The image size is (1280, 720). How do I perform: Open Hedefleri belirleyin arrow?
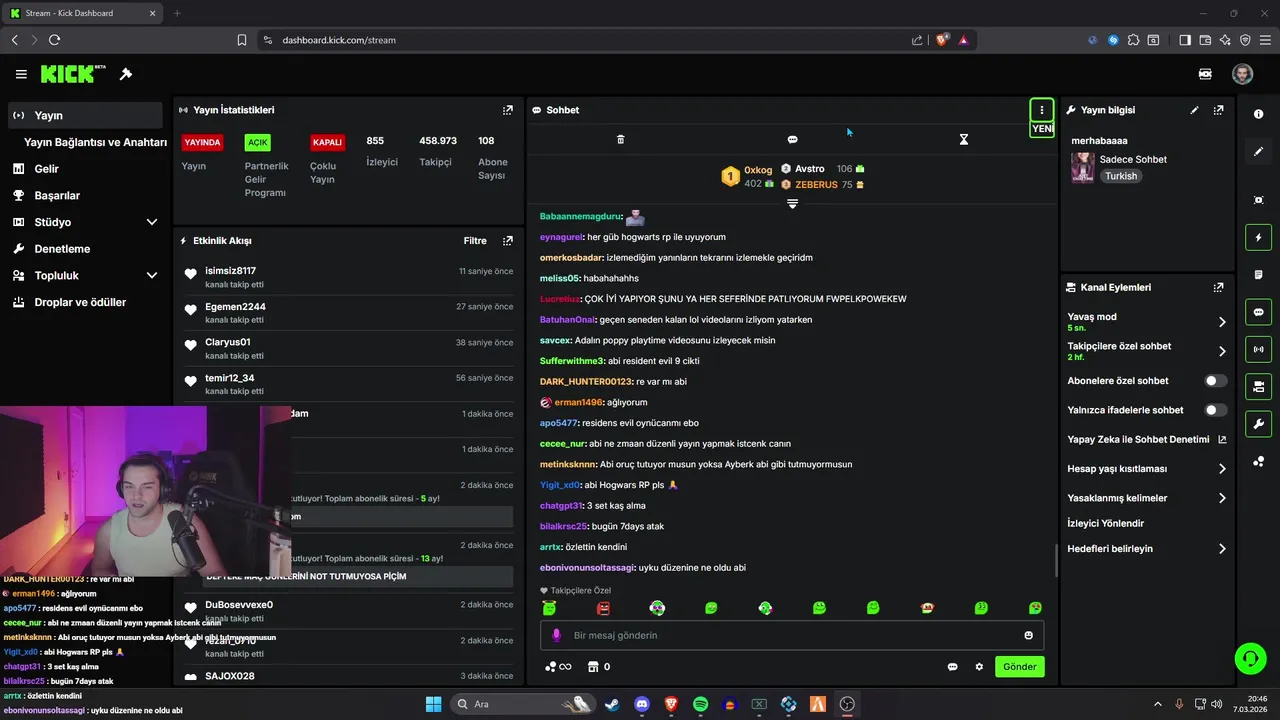1222,549
